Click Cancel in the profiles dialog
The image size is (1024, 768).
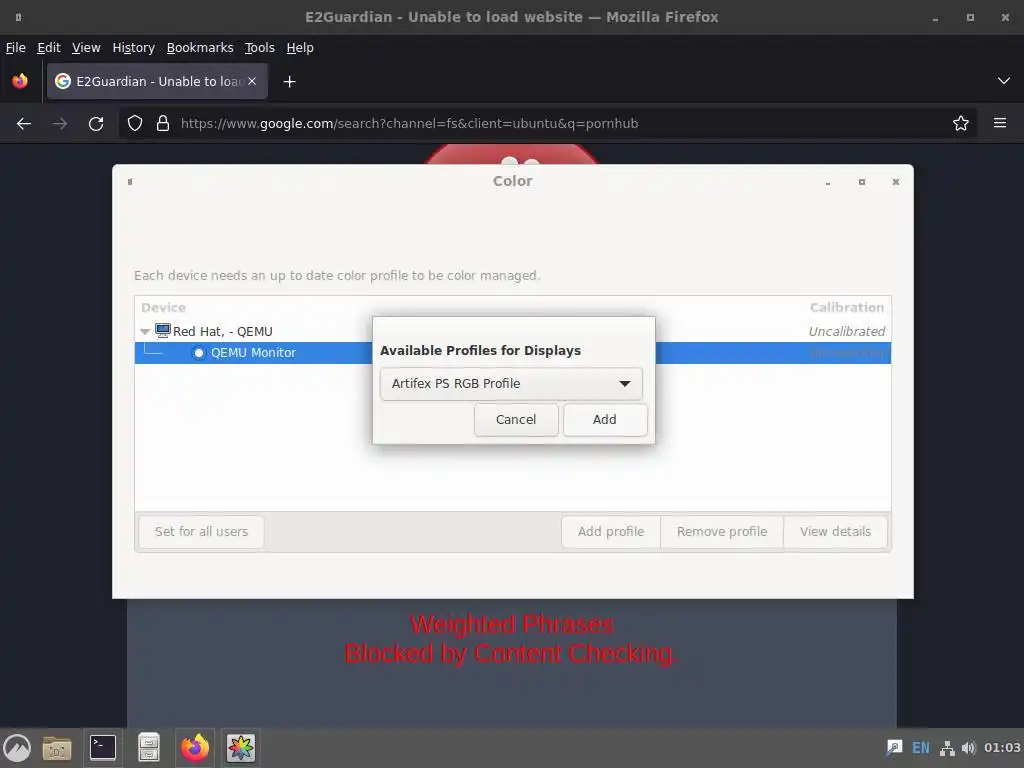516,420
